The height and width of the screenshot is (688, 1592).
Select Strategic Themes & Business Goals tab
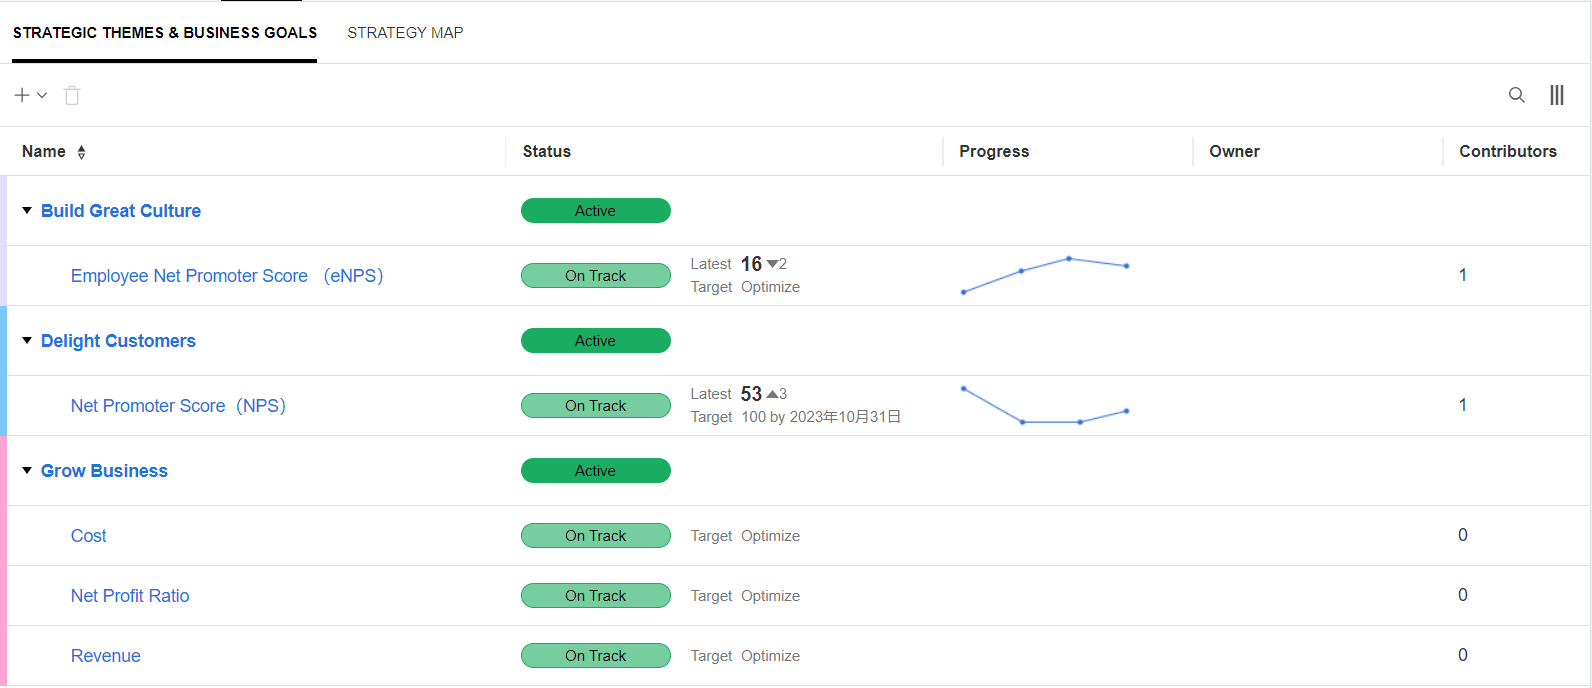[x=165, y=33]
